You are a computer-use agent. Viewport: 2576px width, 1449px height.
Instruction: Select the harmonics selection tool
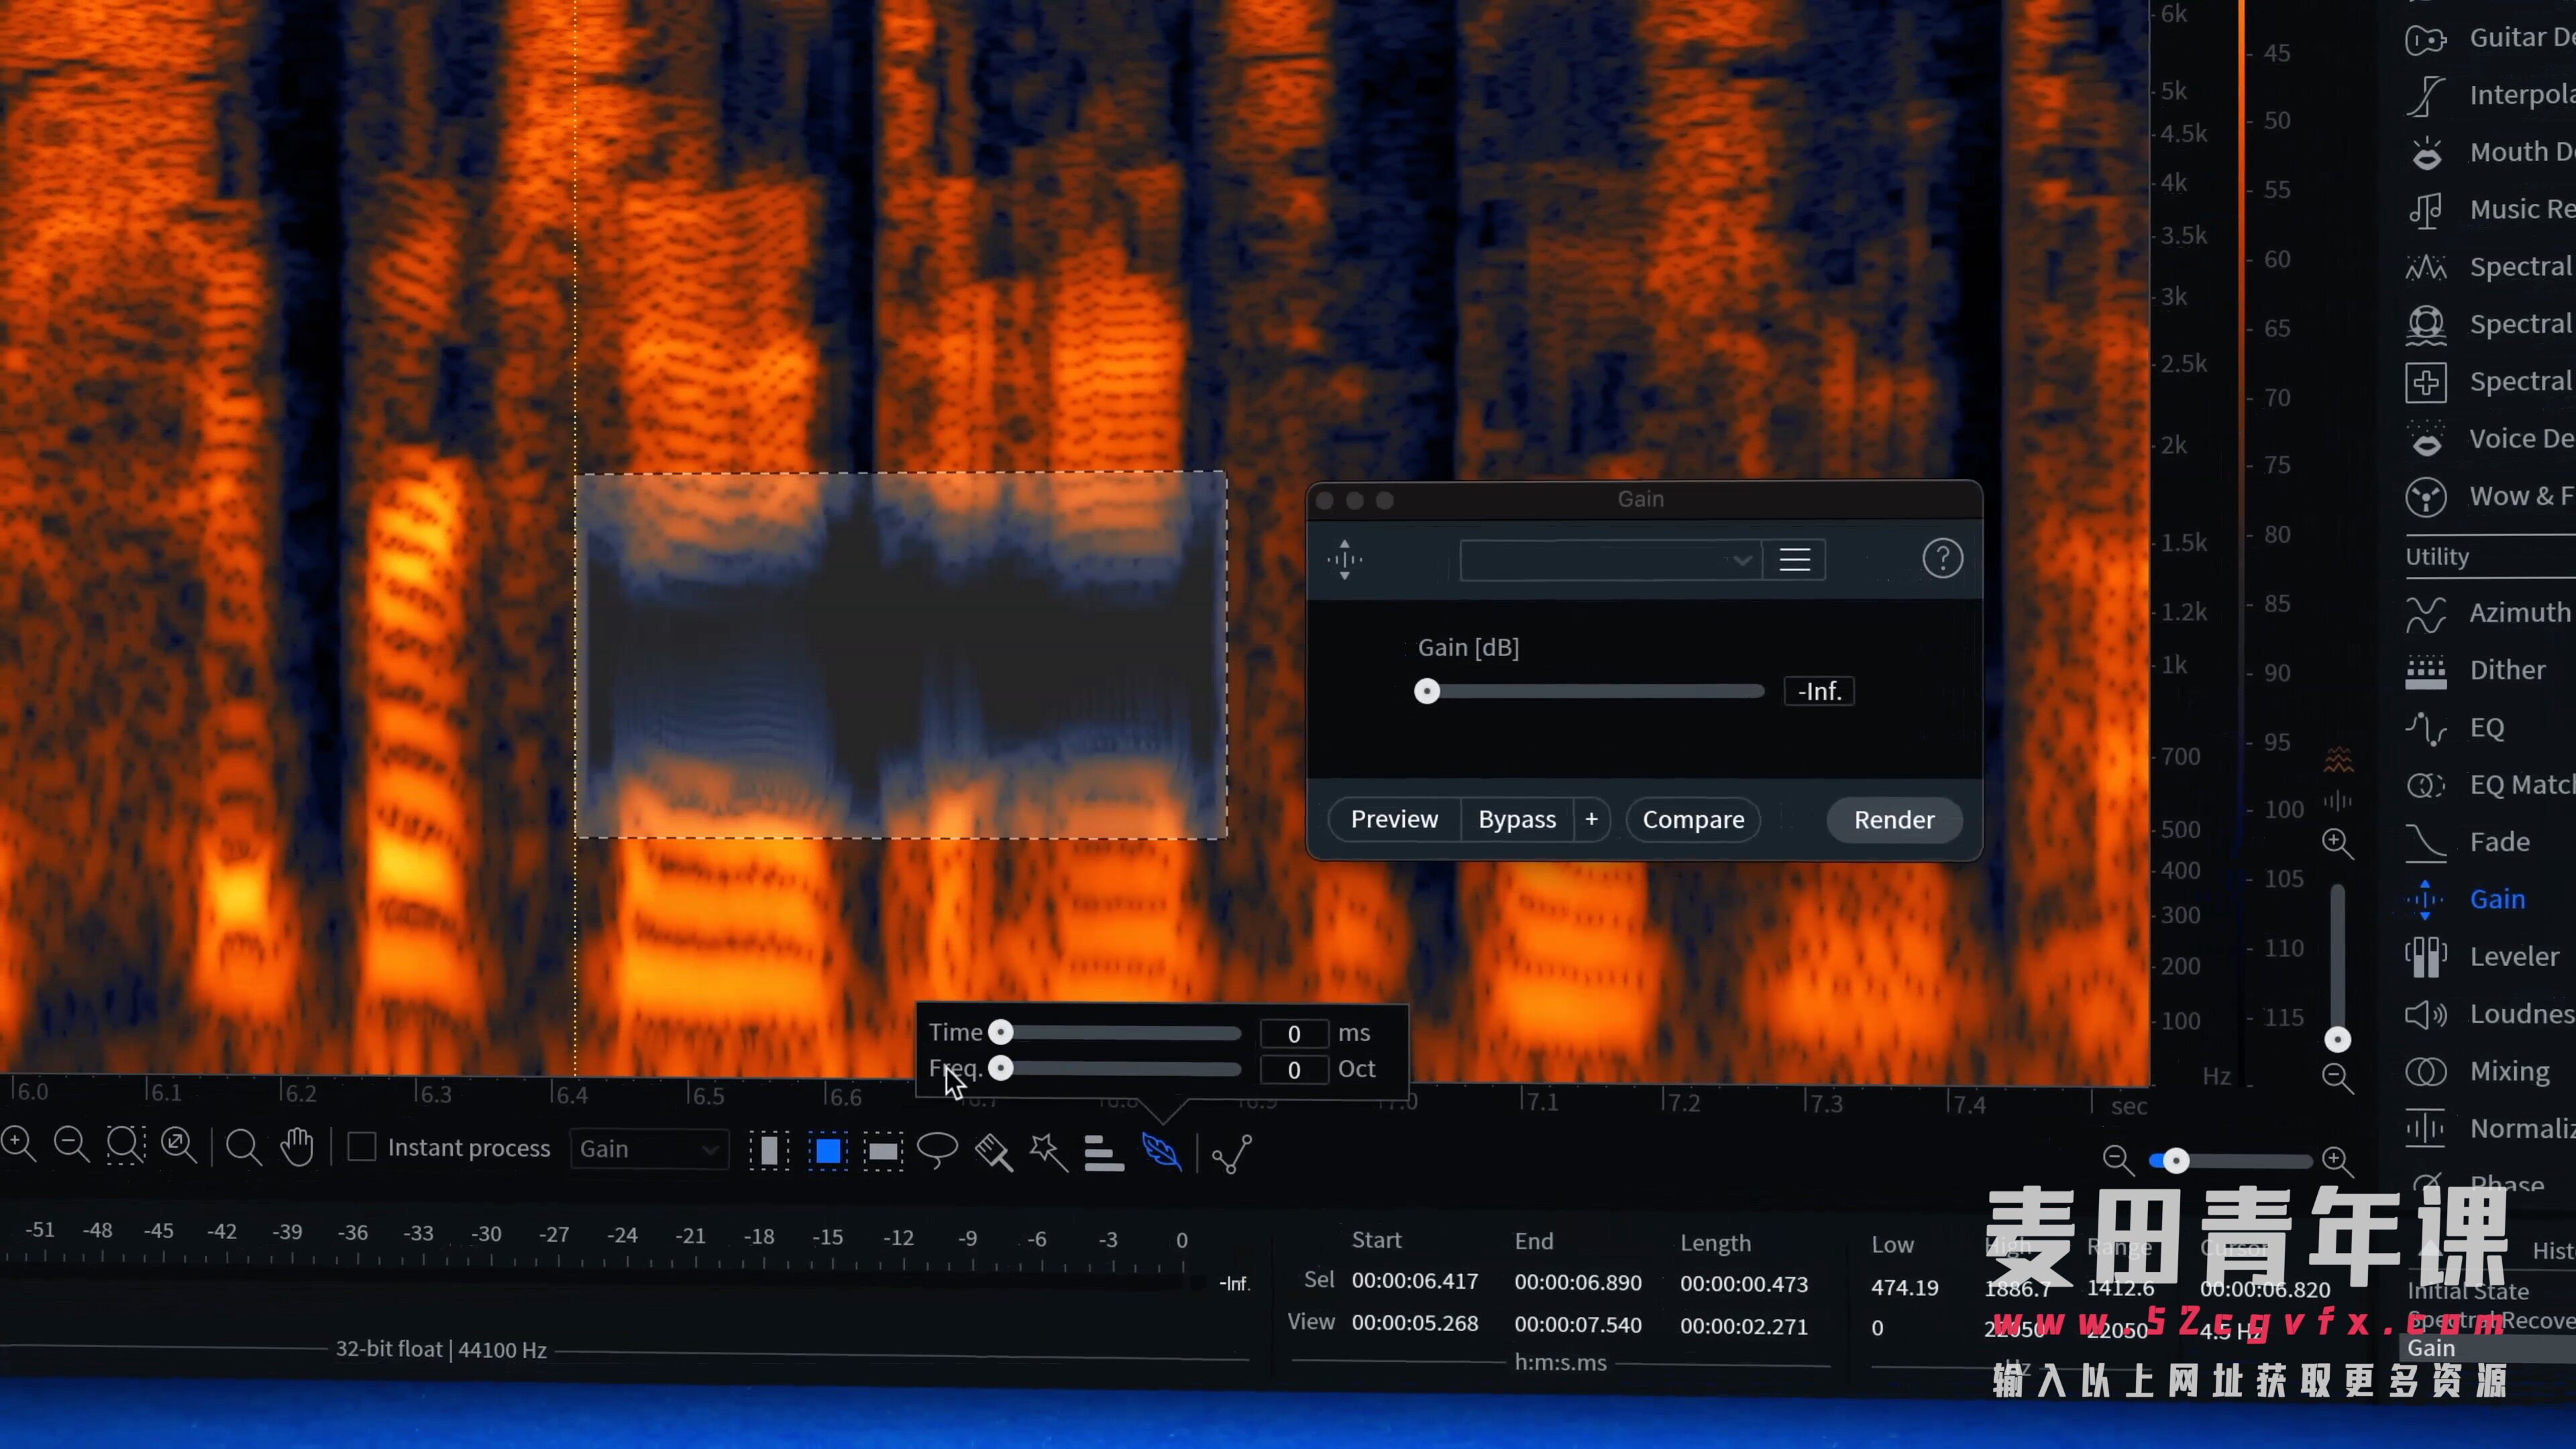click(1104, 1152)
